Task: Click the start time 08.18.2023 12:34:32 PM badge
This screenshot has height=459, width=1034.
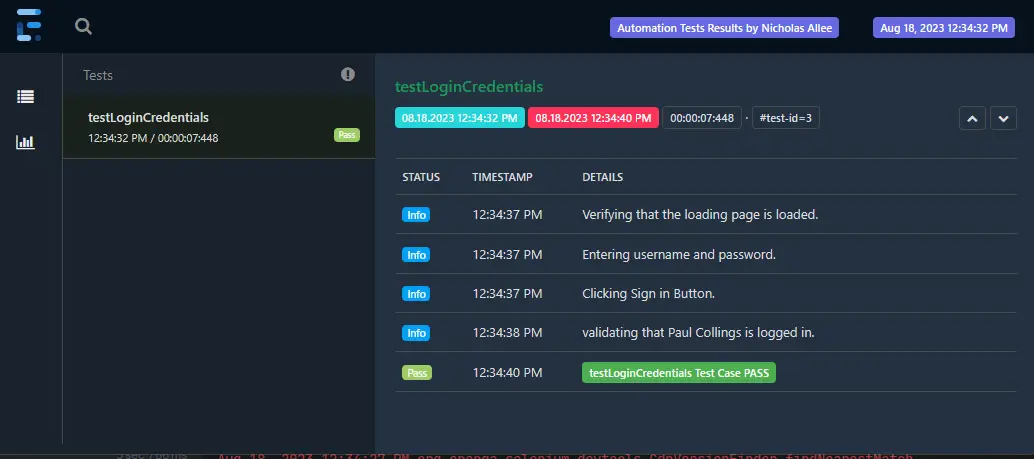Action: click(x=460, y=118)
